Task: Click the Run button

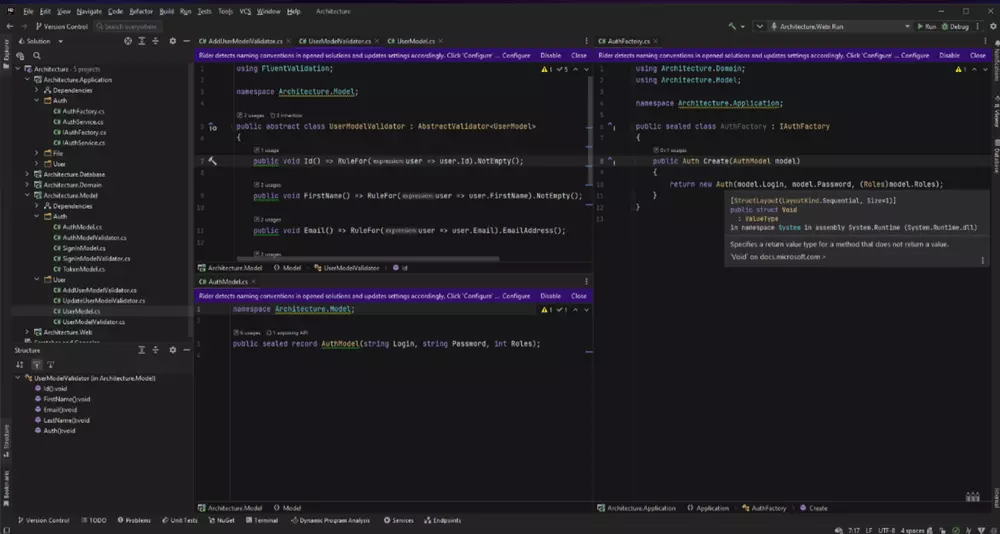Action: [x=927, y=27]
